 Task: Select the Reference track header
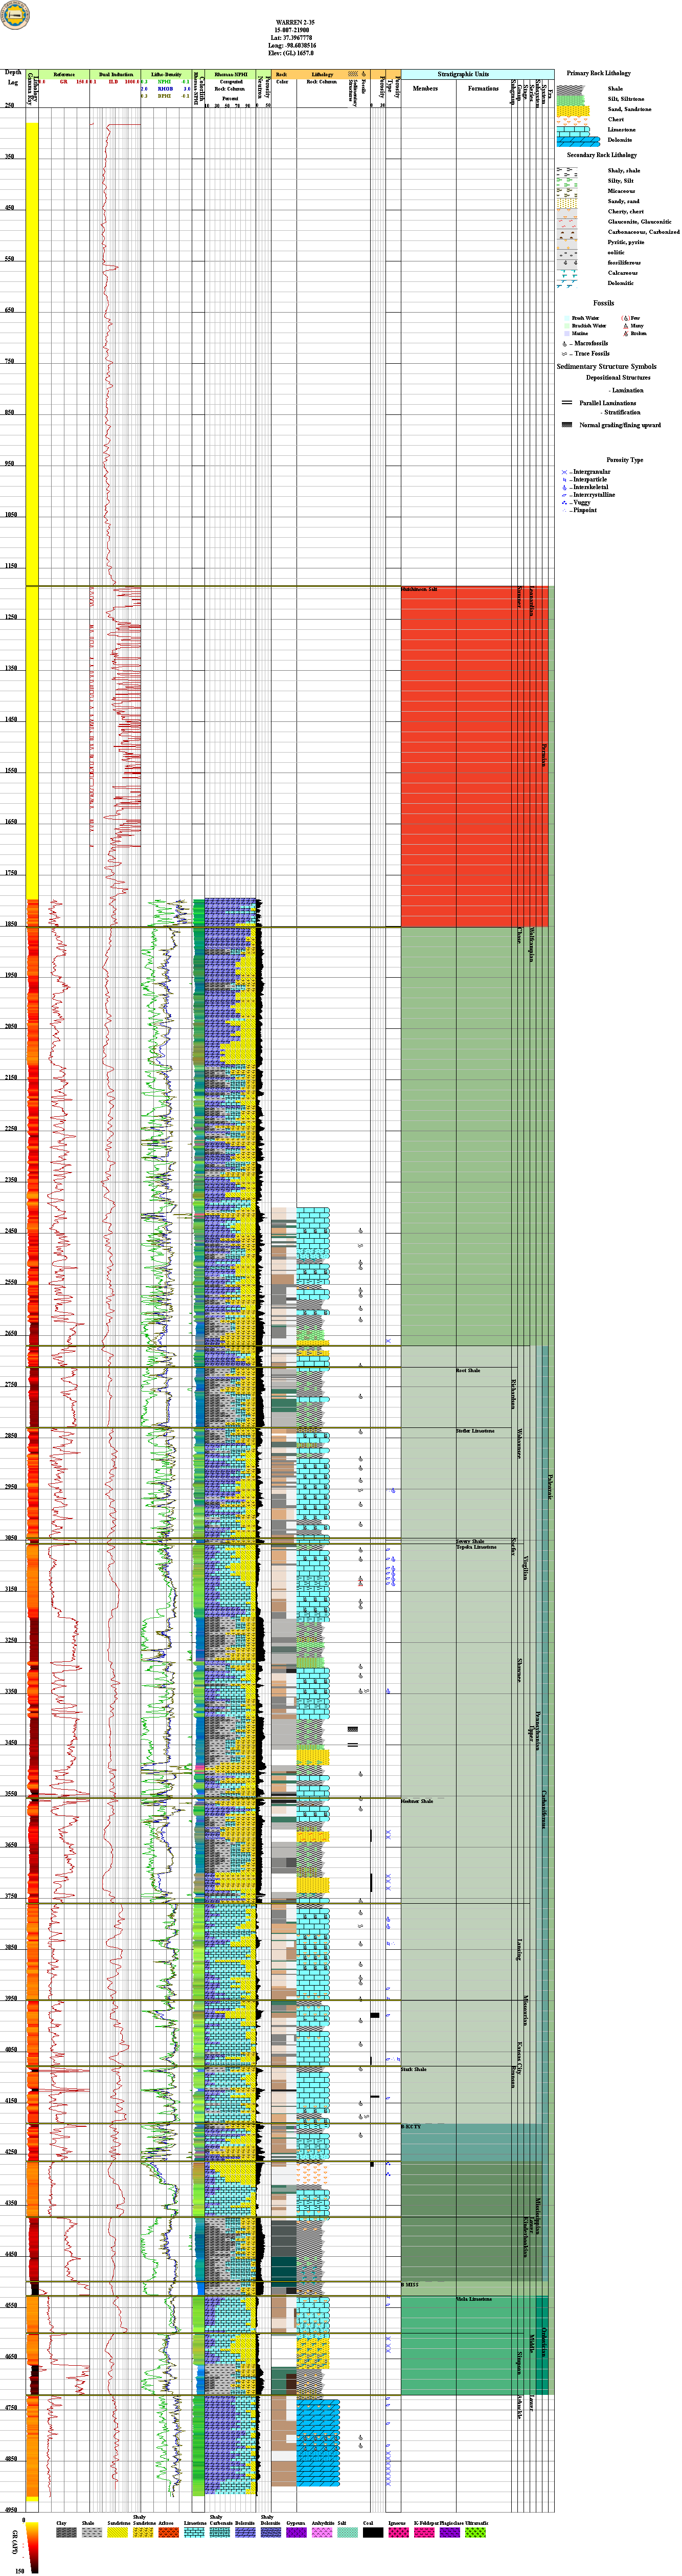click(64, 74)
